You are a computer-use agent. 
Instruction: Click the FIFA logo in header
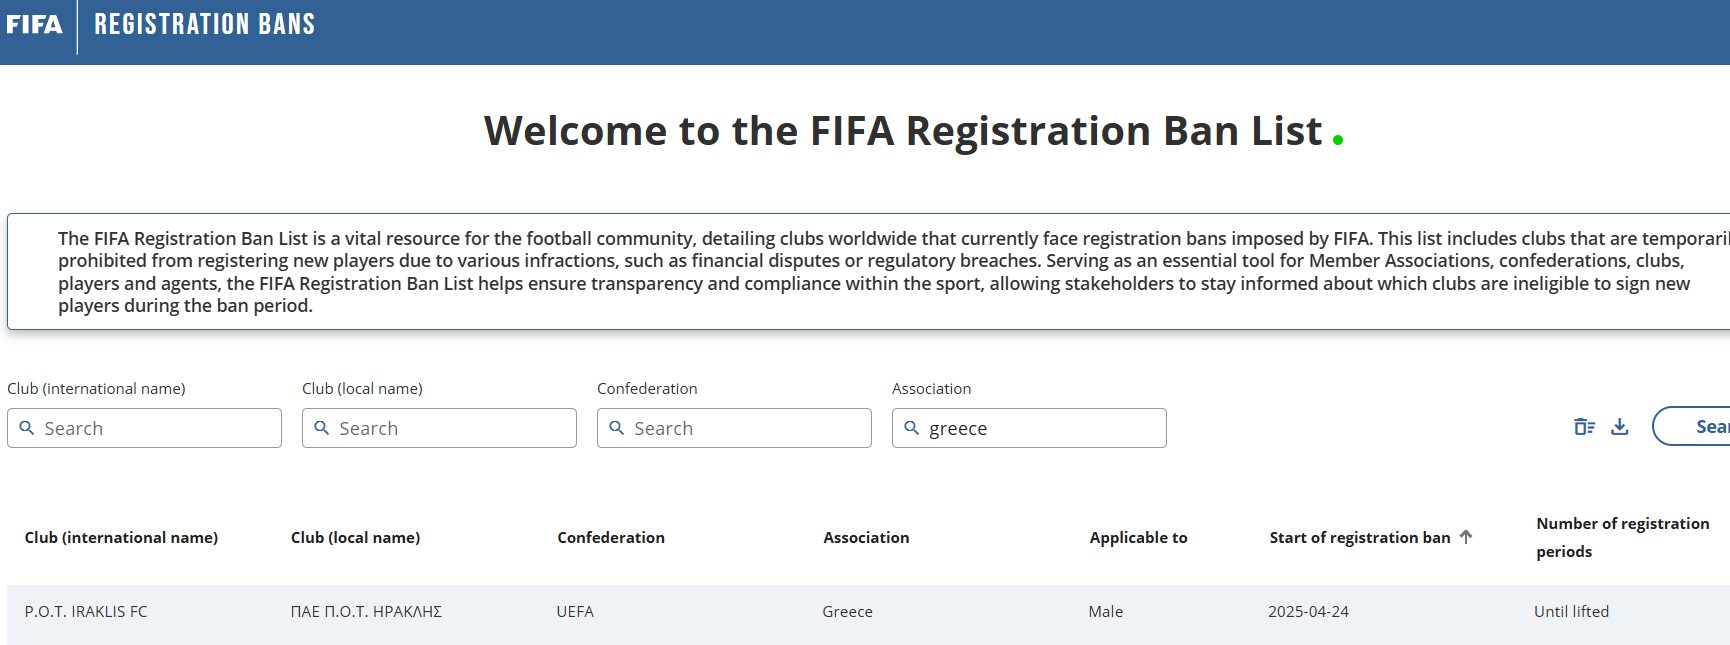tap(34, 24)
